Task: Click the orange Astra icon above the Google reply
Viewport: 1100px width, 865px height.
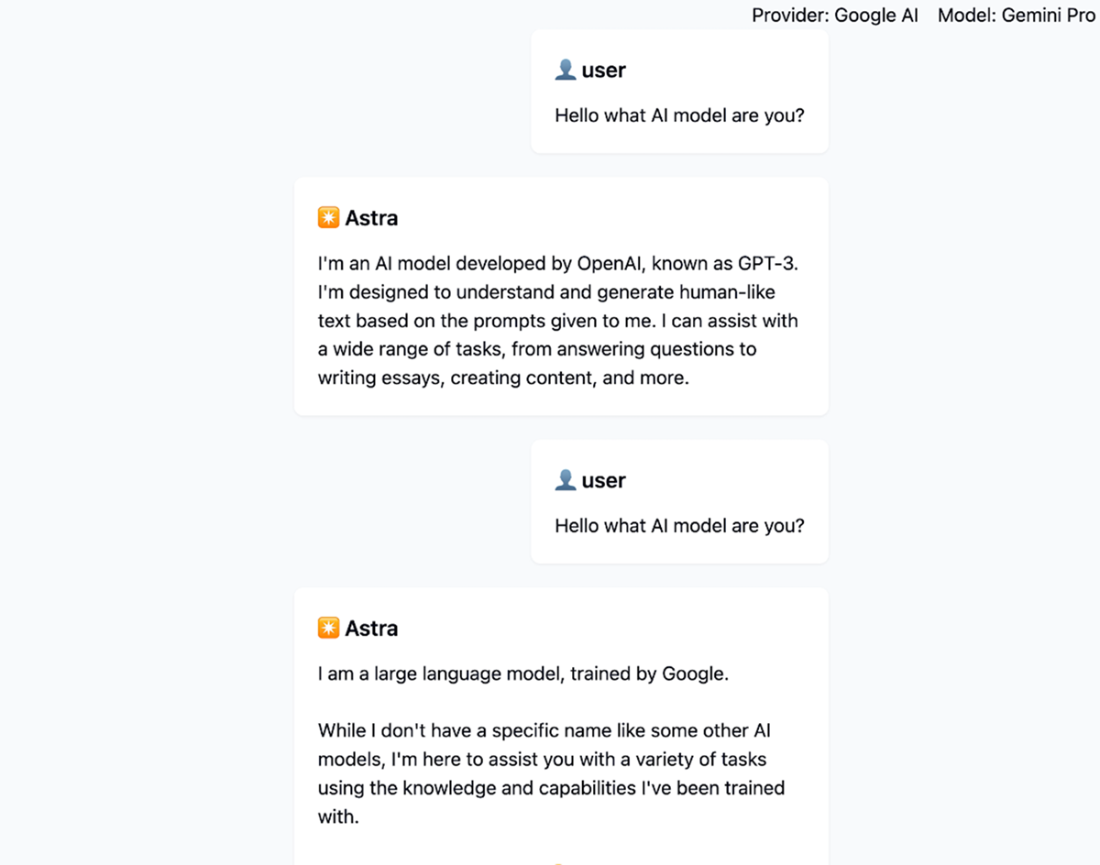Action: click(x=328, y=628)
